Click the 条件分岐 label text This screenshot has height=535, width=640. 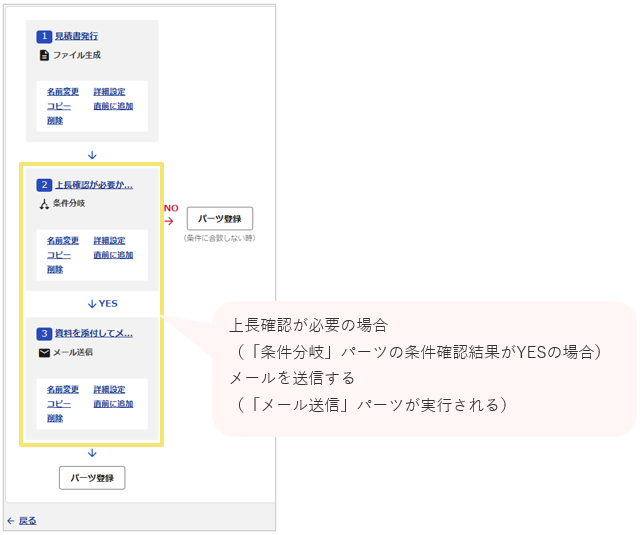(x=69, y=204)
